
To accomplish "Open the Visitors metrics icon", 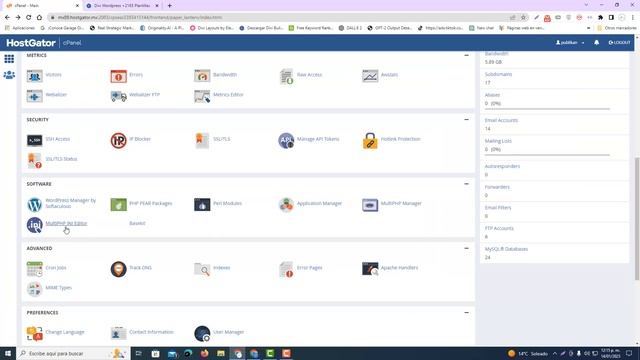I will click(35, 76).
